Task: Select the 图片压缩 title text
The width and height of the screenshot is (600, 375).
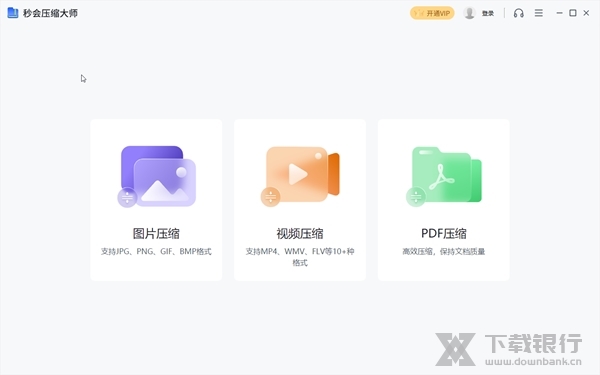Action: [156, 233]
